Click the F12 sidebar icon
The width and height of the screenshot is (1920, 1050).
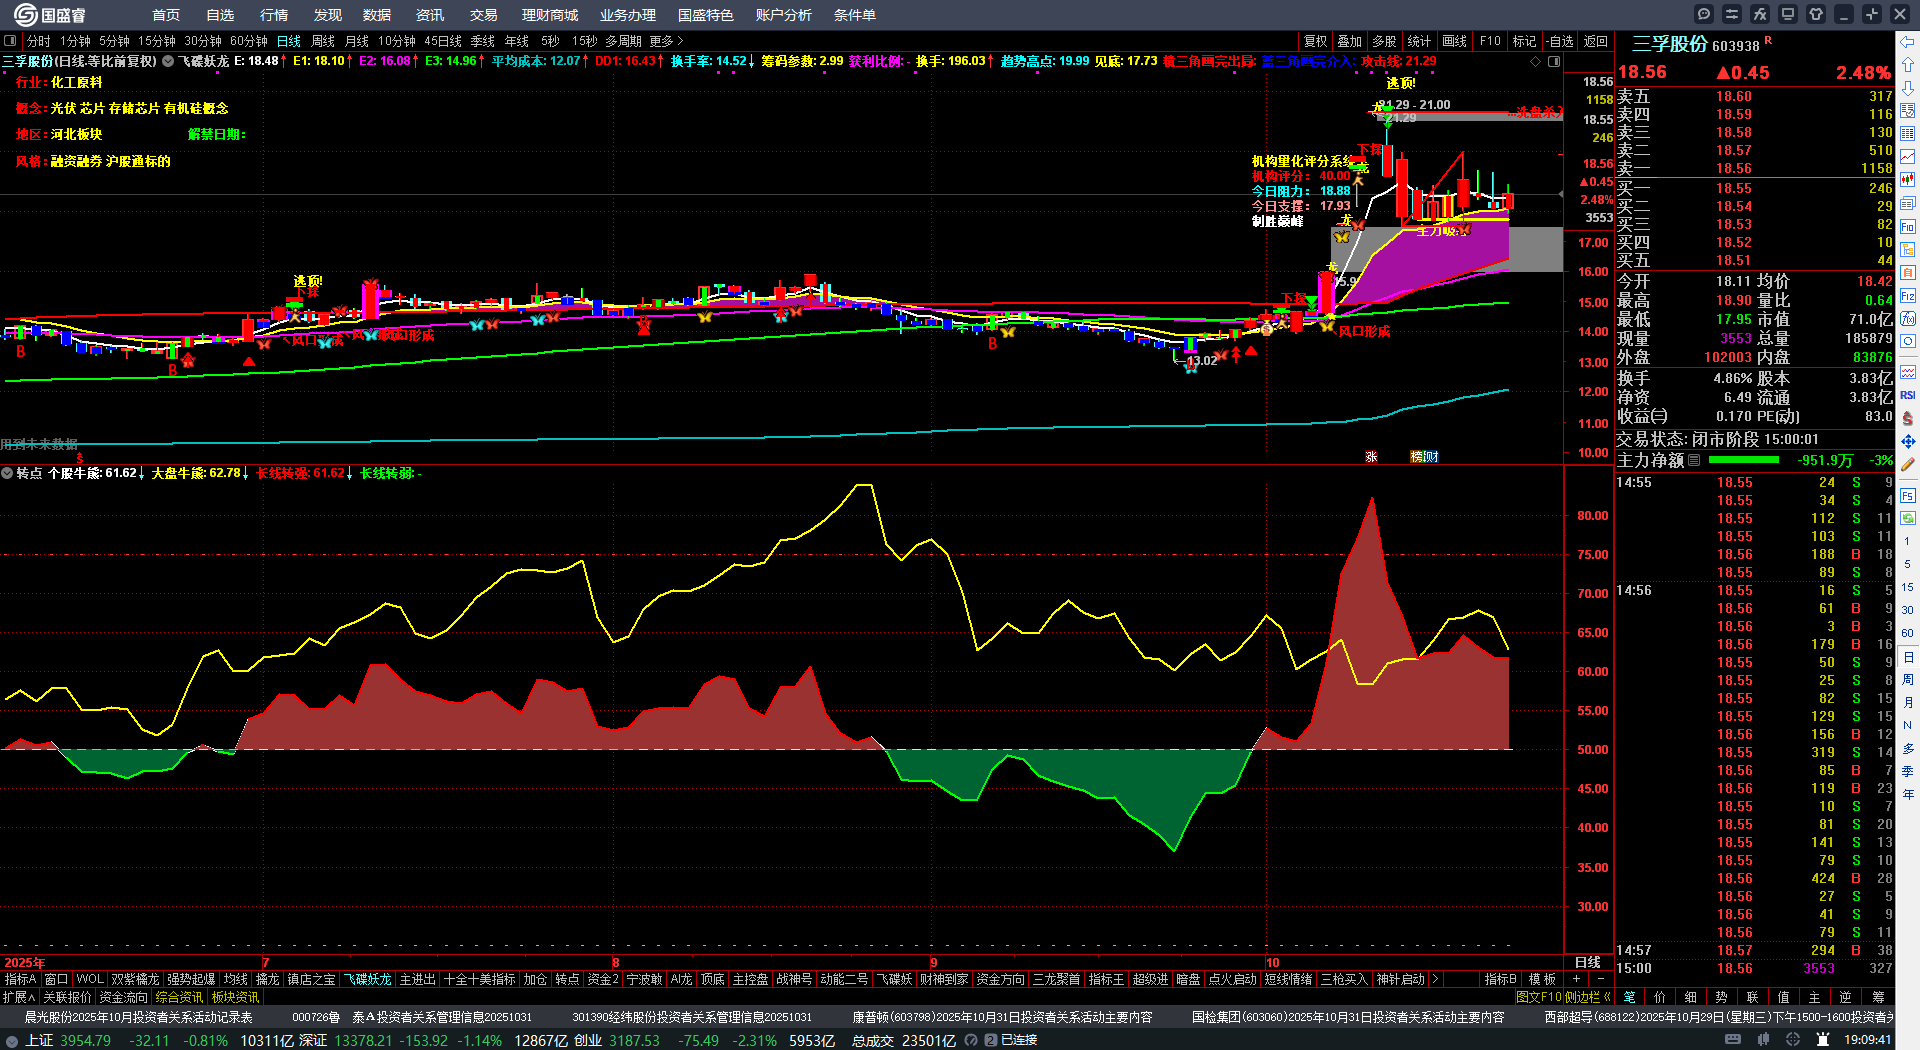pyautogui.click(x=1908, y=296)
